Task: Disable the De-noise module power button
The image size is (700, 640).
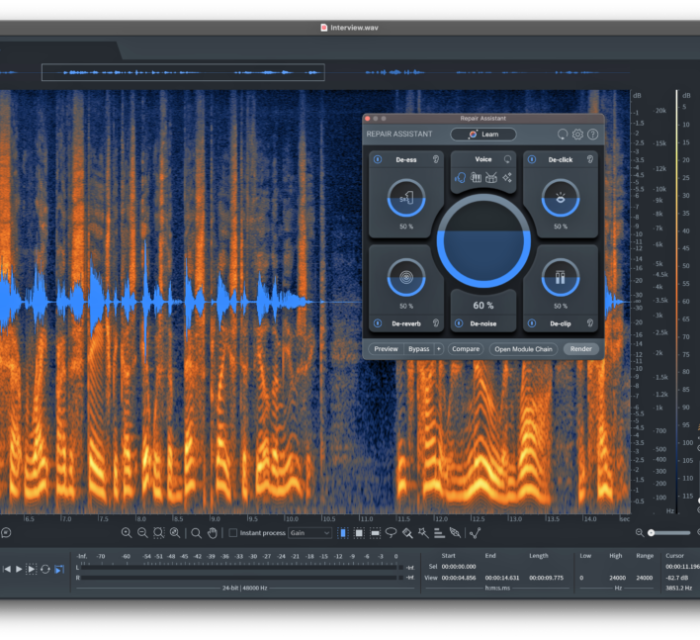Action: [x=458, y=324]
